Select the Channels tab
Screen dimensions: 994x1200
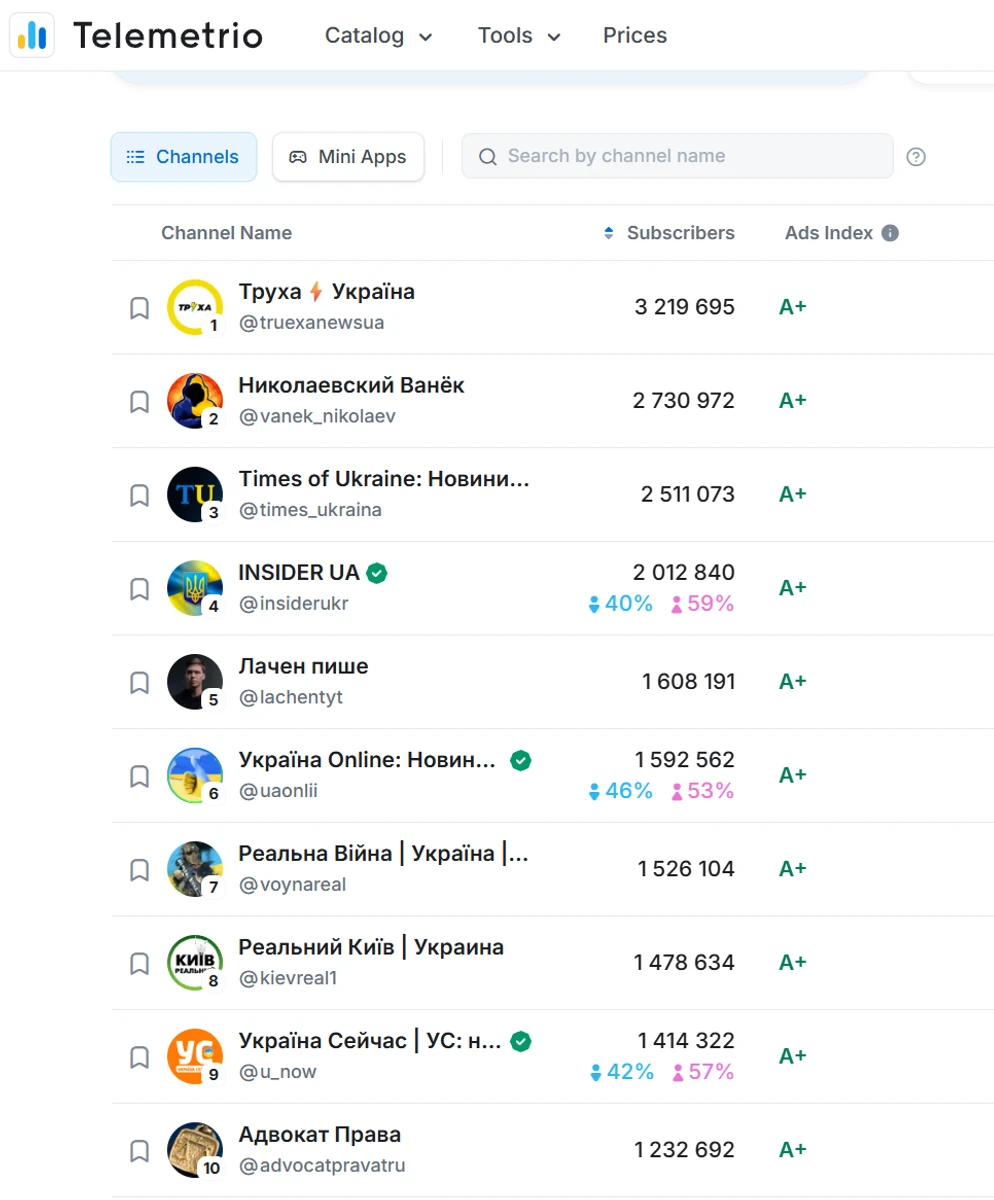183,157
